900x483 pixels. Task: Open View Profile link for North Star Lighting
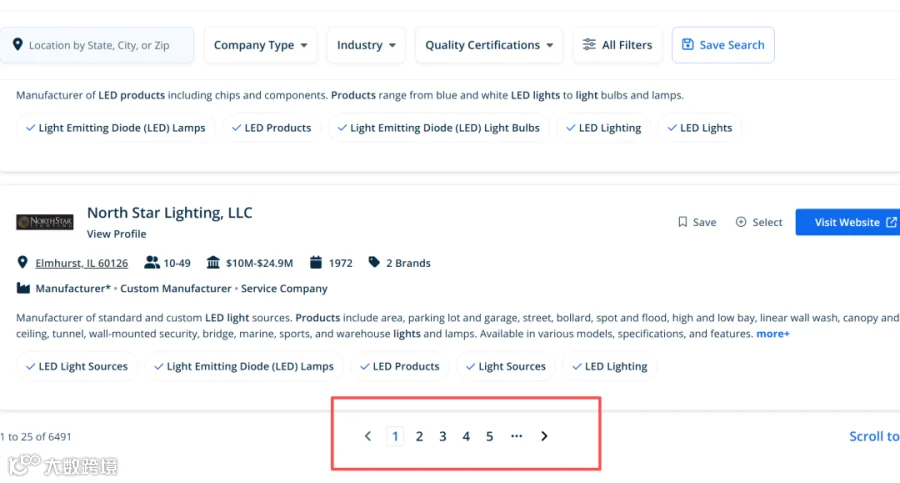(x=117, y=234)
